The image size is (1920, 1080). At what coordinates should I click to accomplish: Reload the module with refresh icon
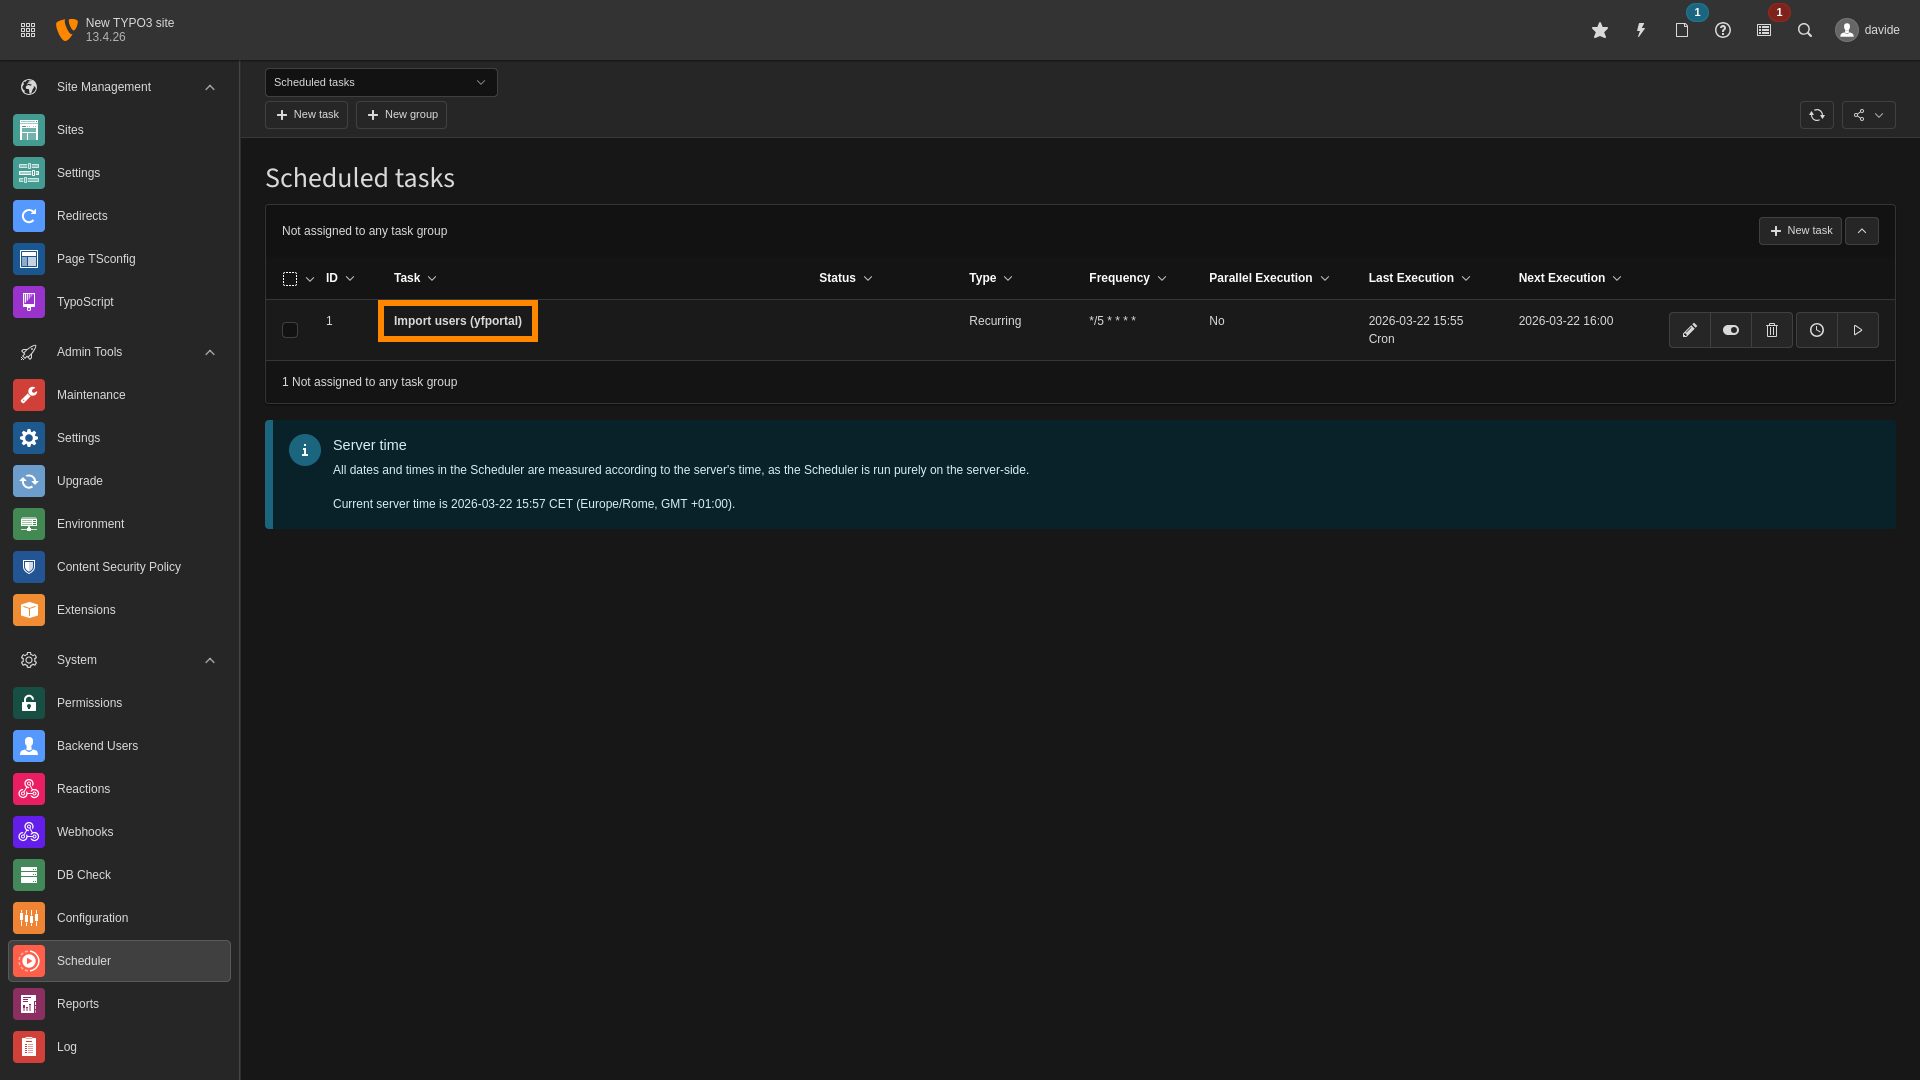pyautogui.click(x=1816, y=115)
